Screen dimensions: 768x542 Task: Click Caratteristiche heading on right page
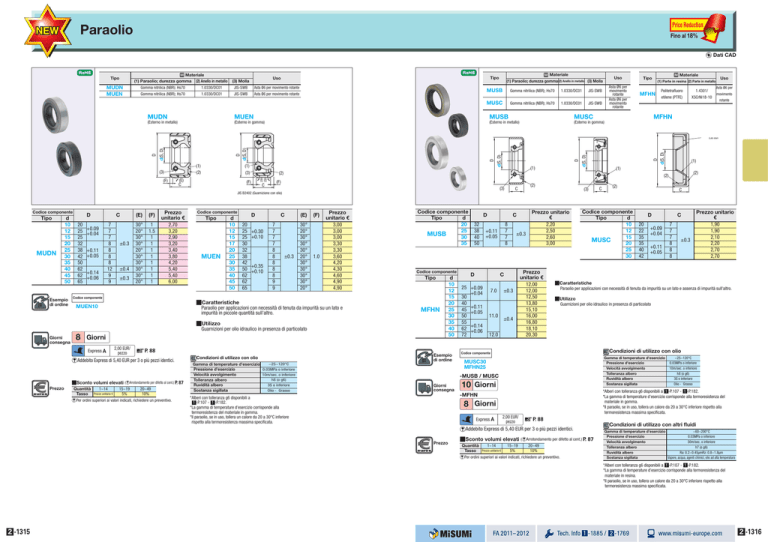pos(573,283)
